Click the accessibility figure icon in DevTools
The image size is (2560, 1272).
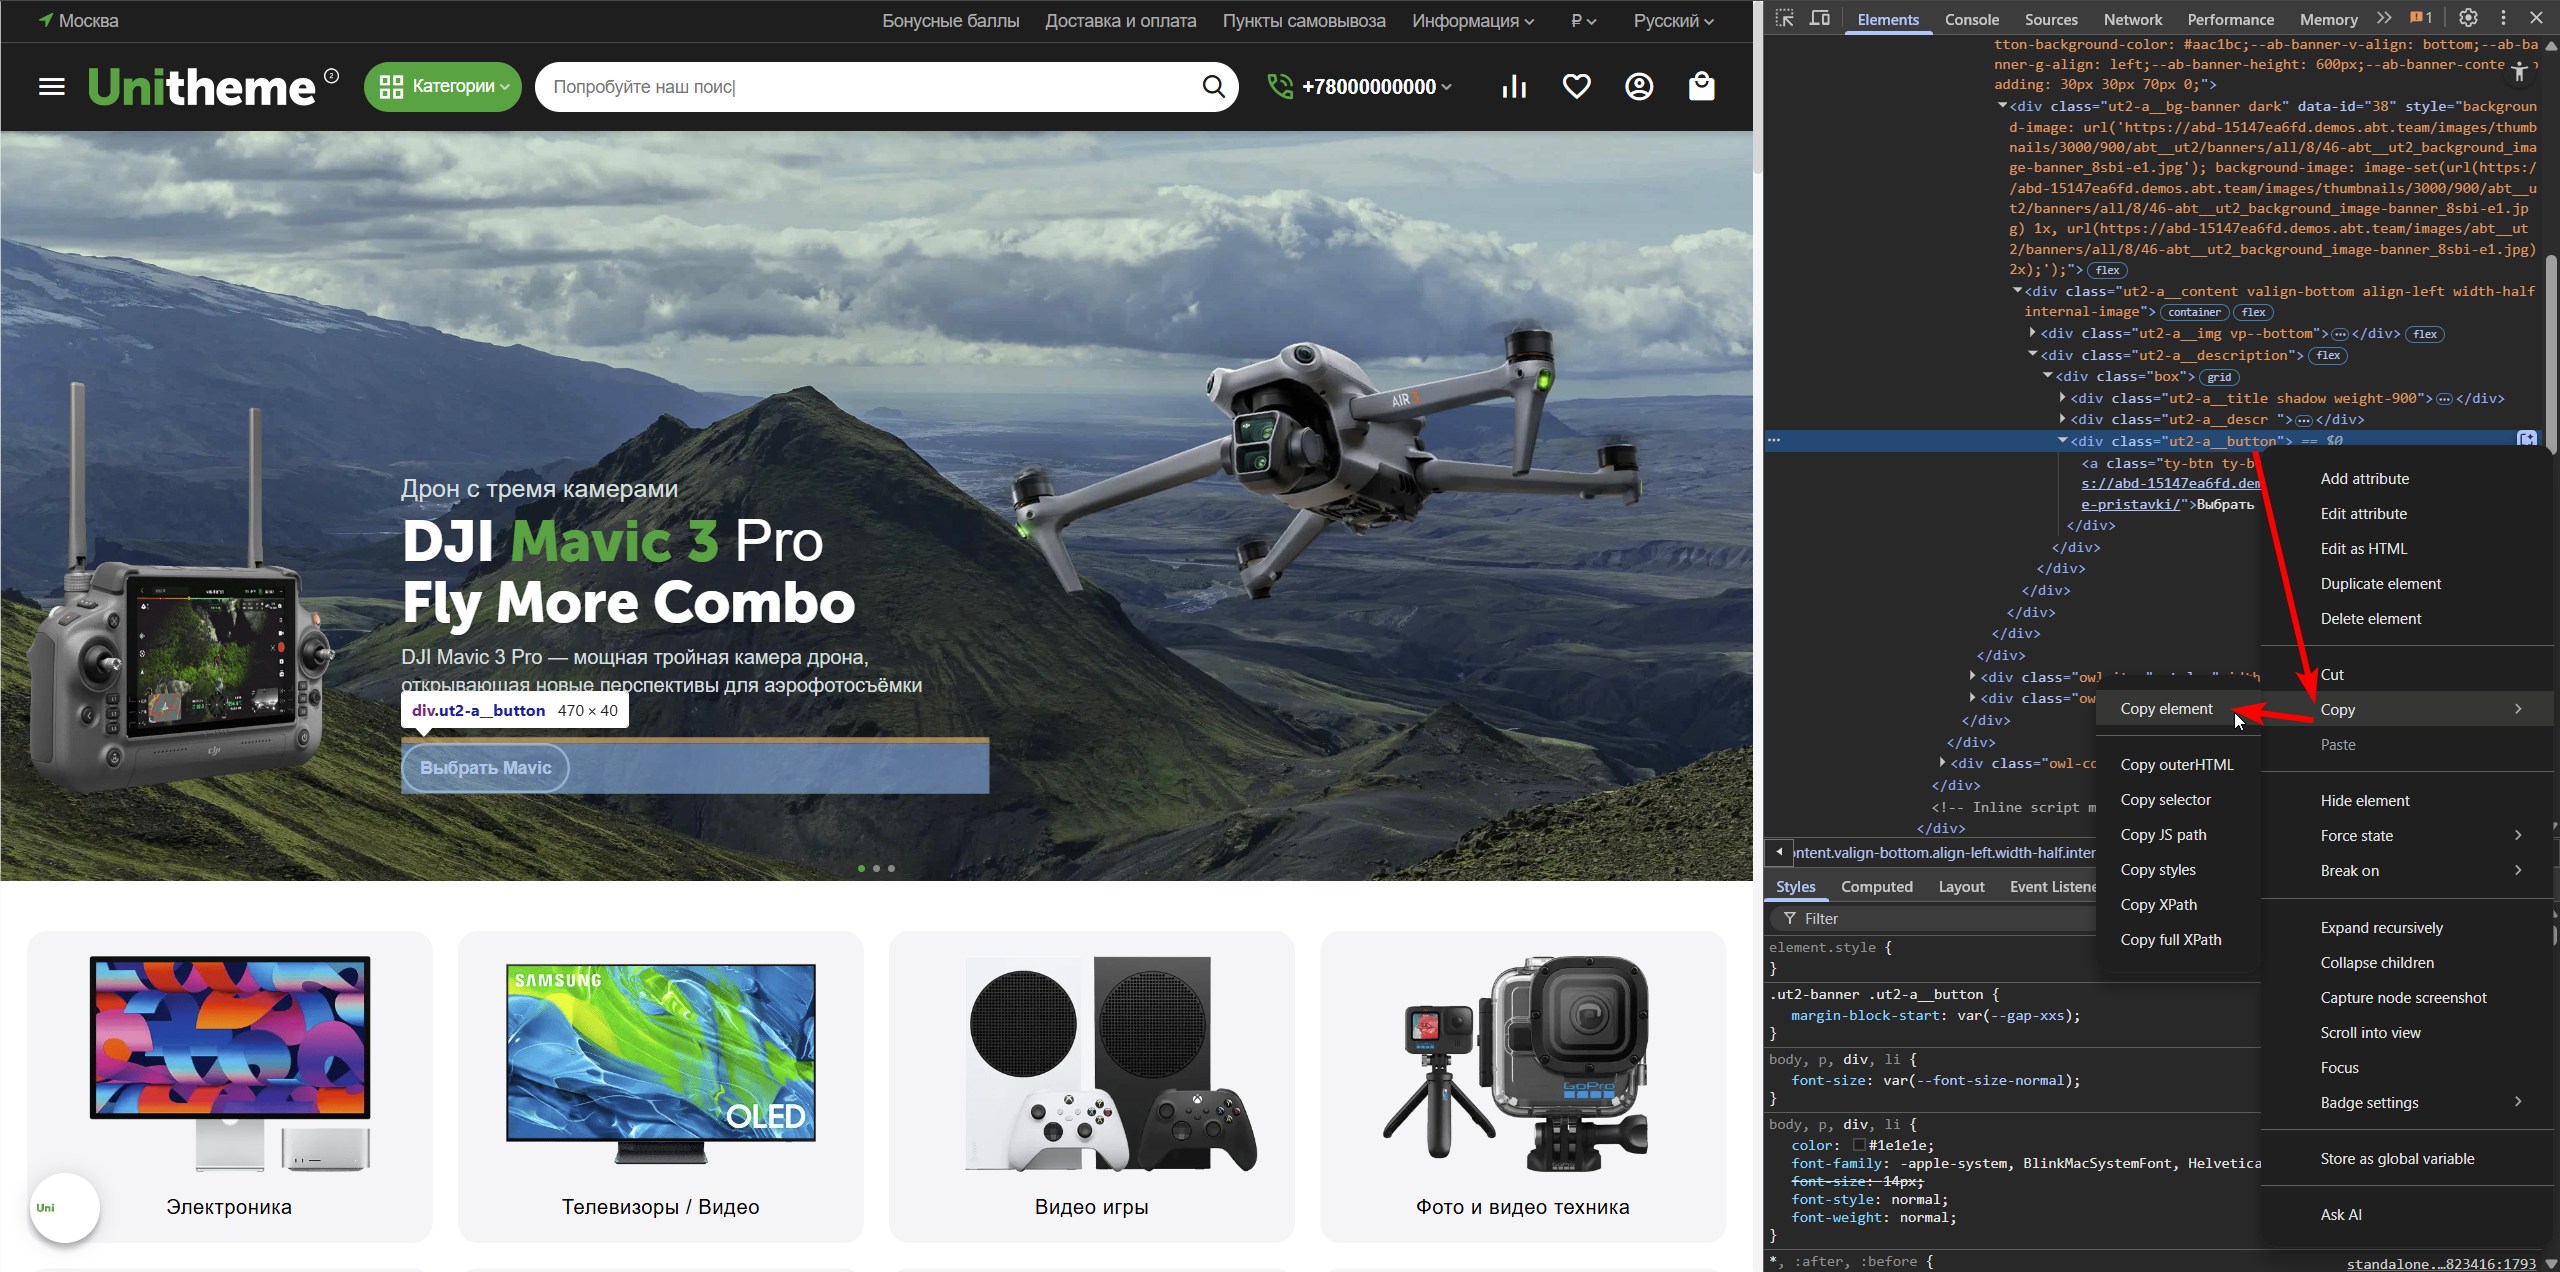tap(2520, 71)
